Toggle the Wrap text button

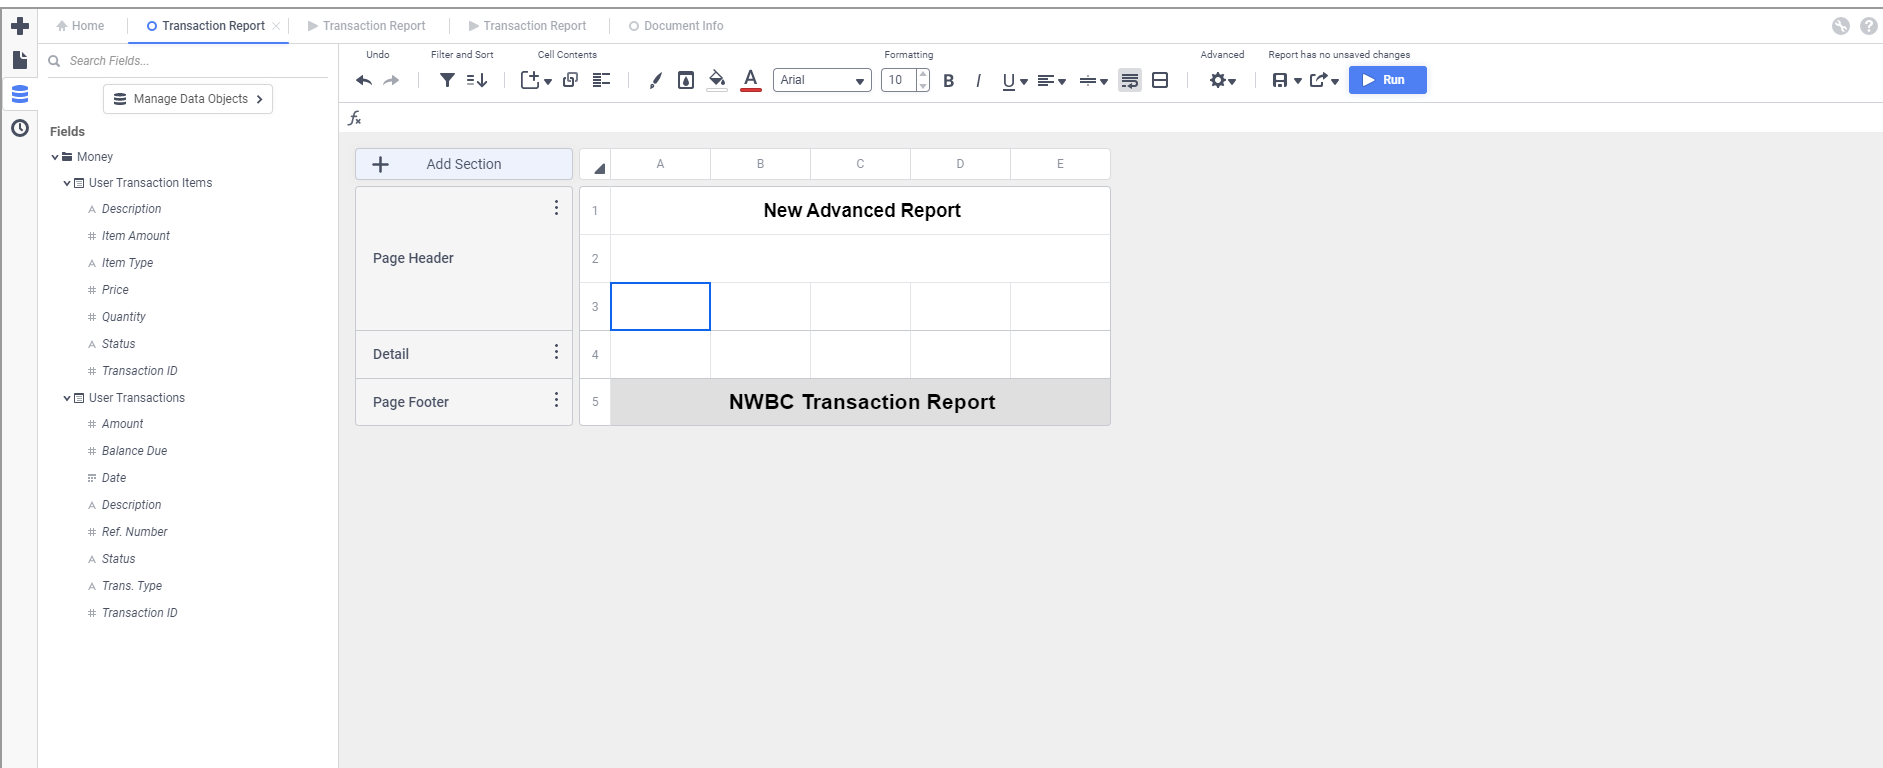coord(1130,80)
